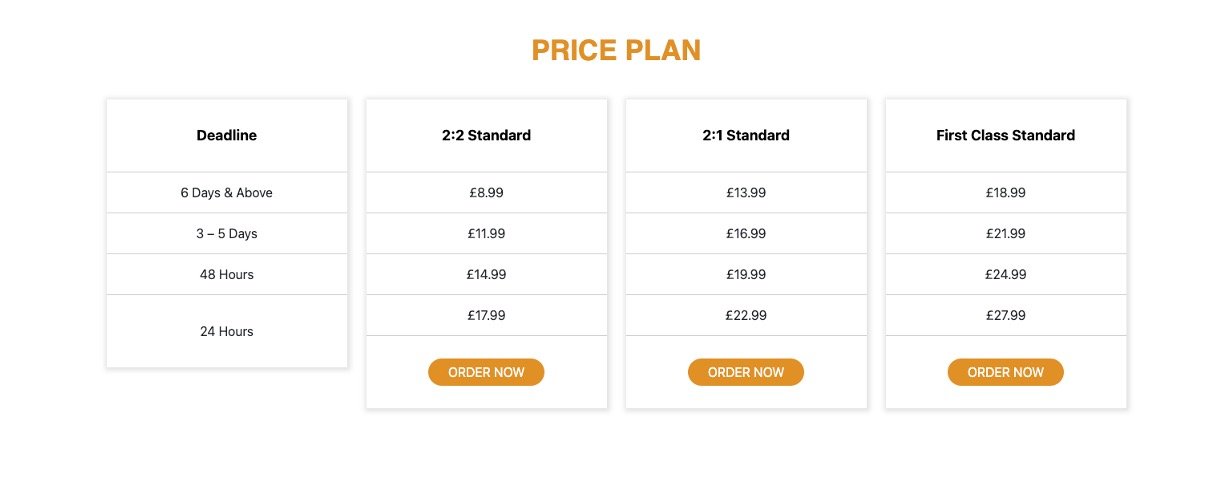Click the PRICE PLAN heading
This screenshot has height=478, width=1226.
coord(615,50)
